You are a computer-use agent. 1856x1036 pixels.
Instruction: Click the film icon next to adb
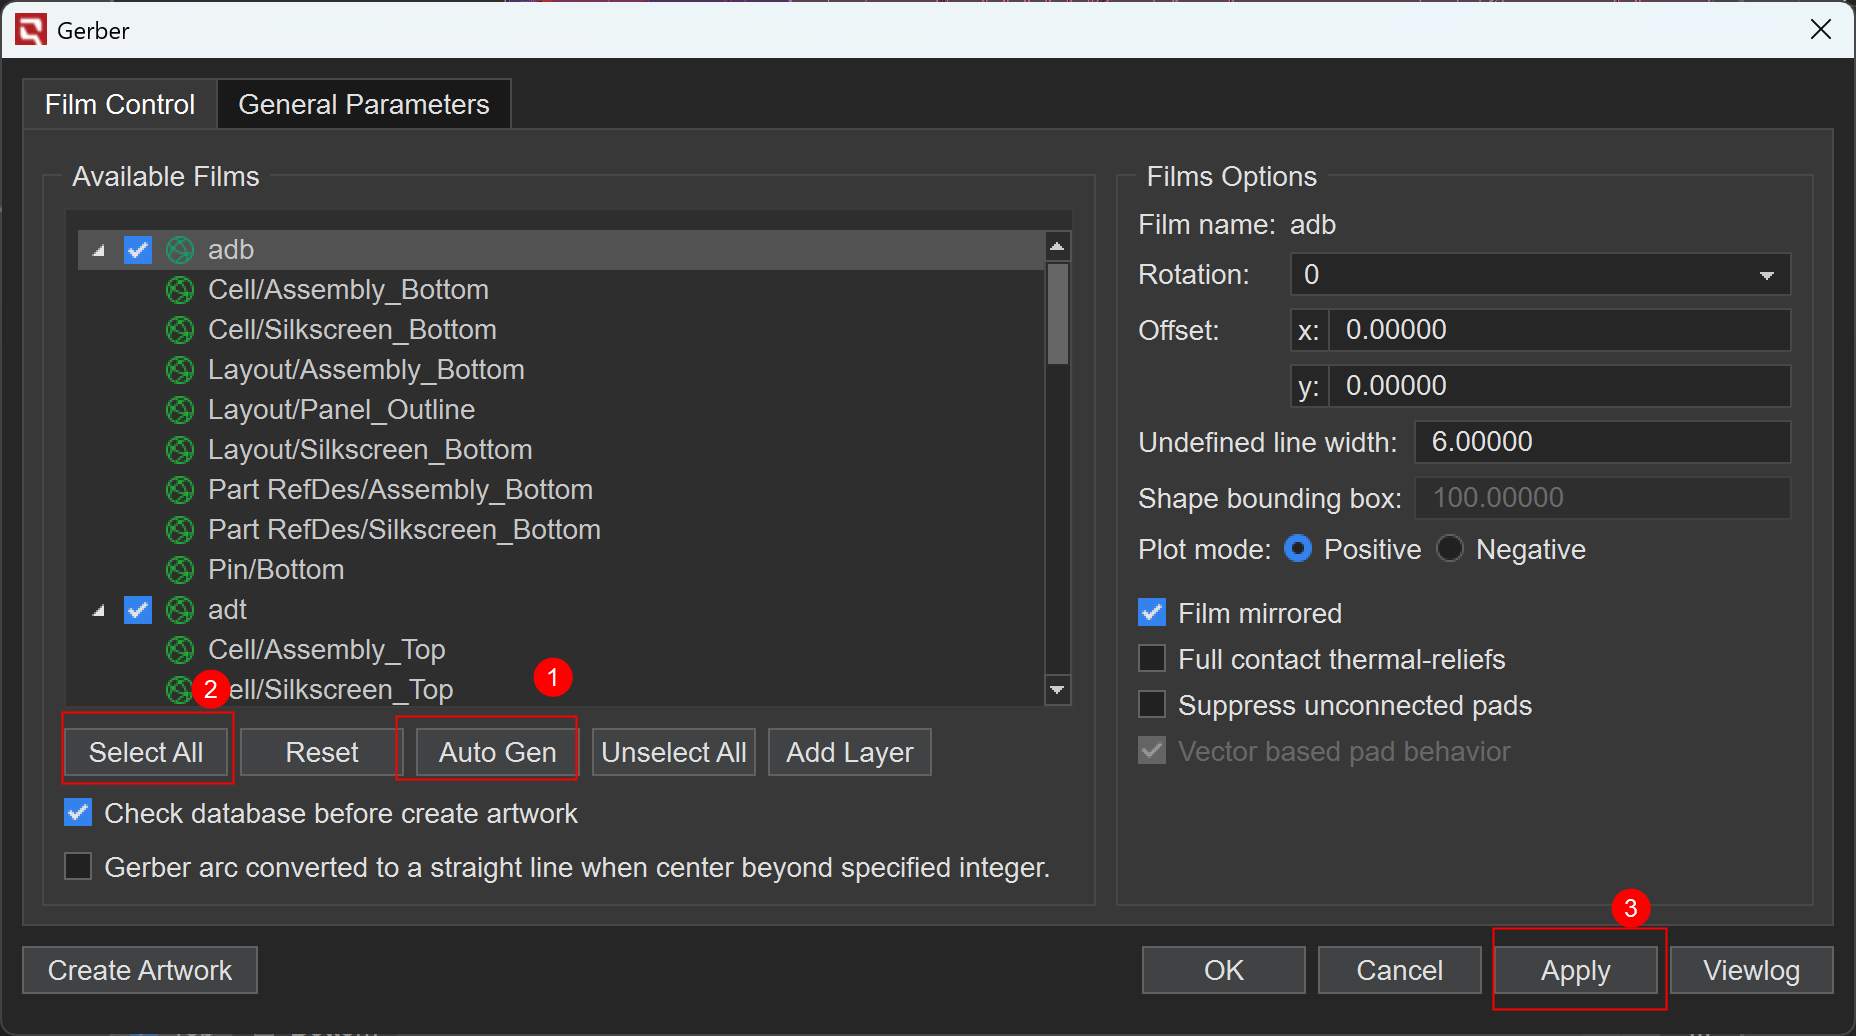180,250
